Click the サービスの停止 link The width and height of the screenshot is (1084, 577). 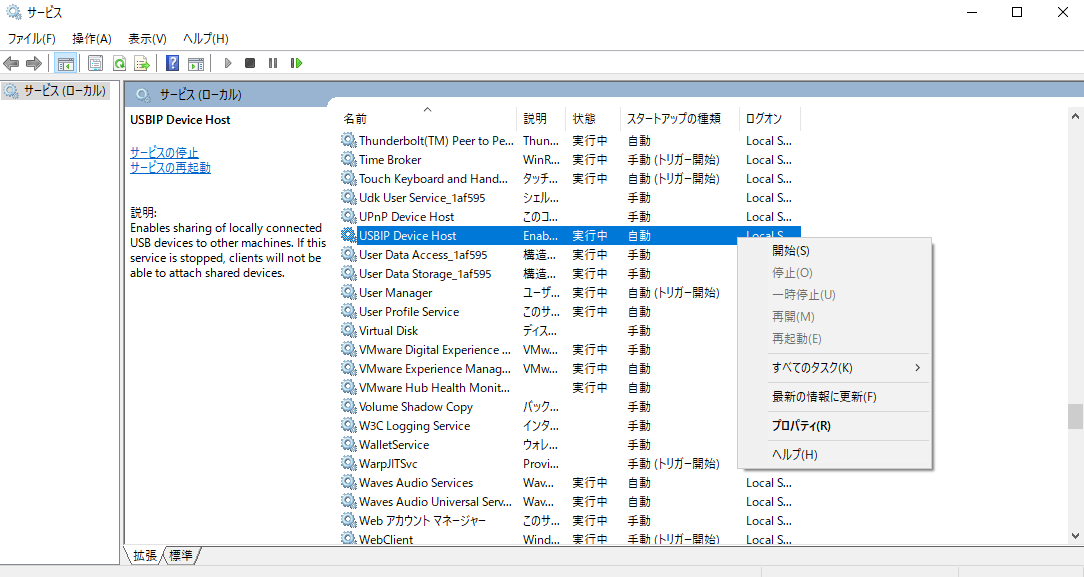pyautogui.click(x=164, y=152)
